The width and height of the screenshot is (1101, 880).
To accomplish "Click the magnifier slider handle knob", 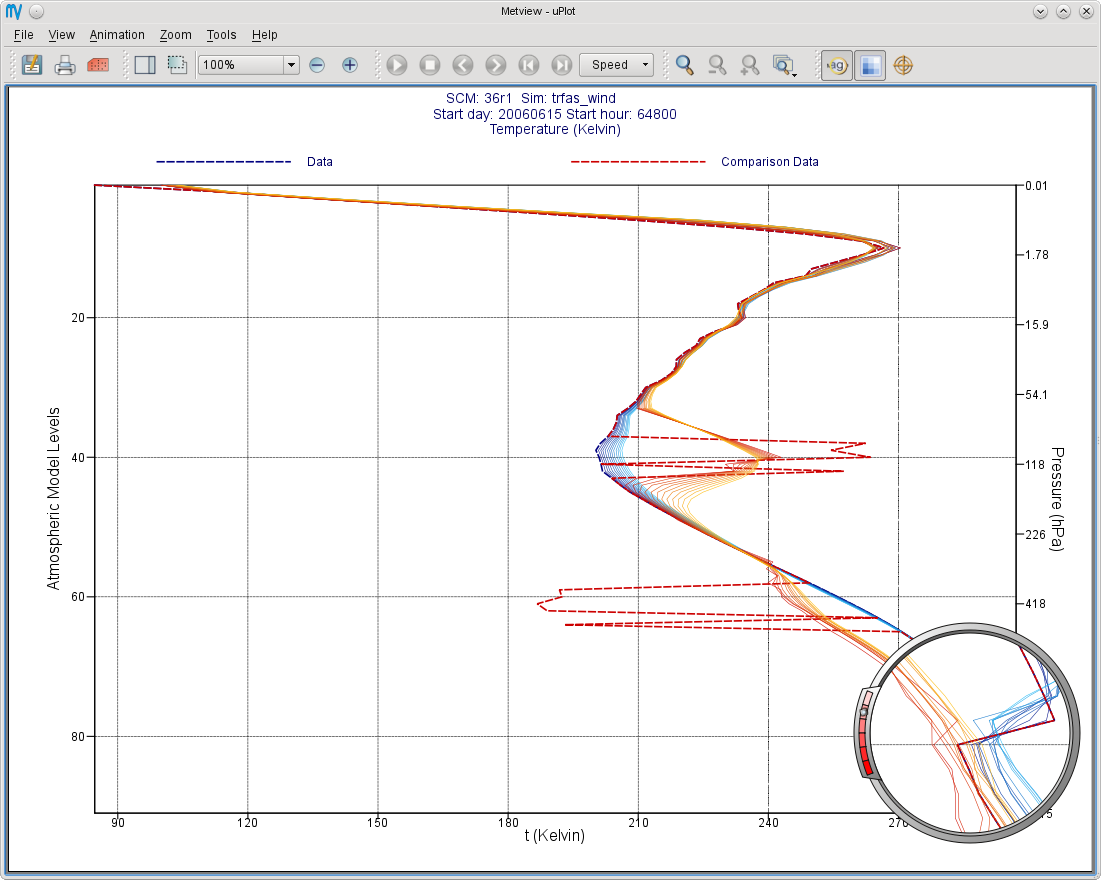I will [863, 712].
